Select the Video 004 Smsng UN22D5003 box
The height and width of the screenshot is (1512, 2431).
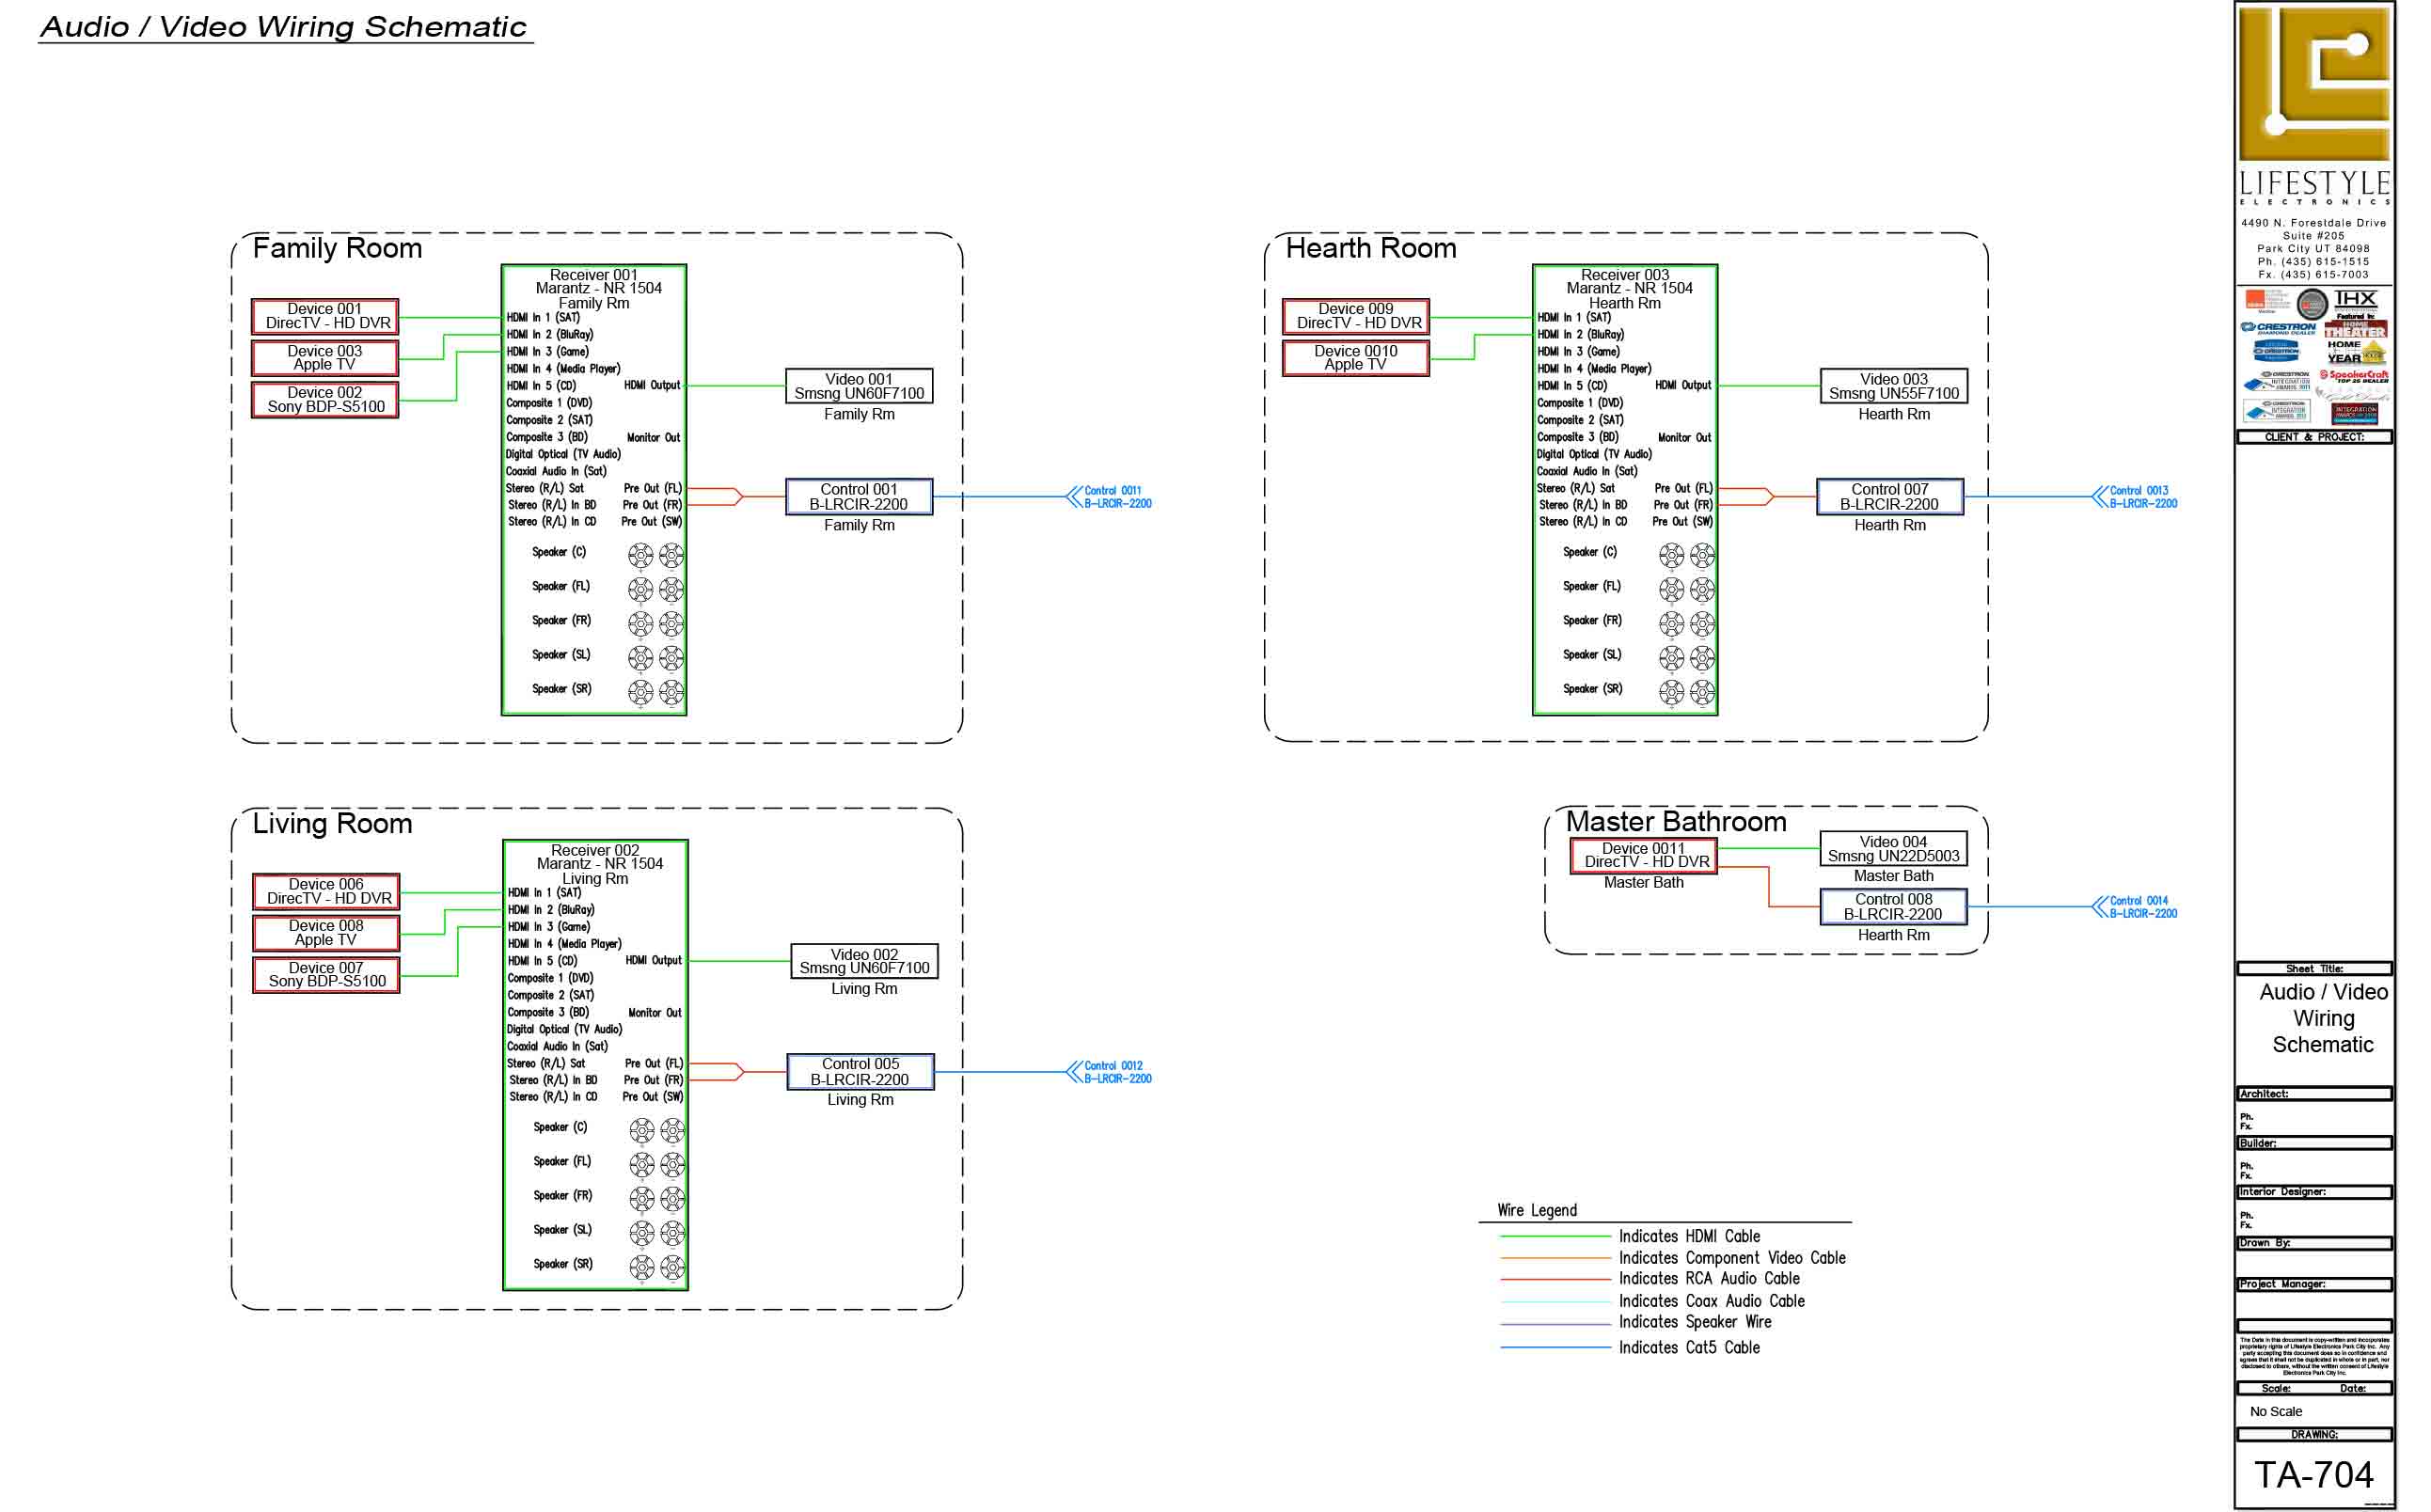(1893, 849)
